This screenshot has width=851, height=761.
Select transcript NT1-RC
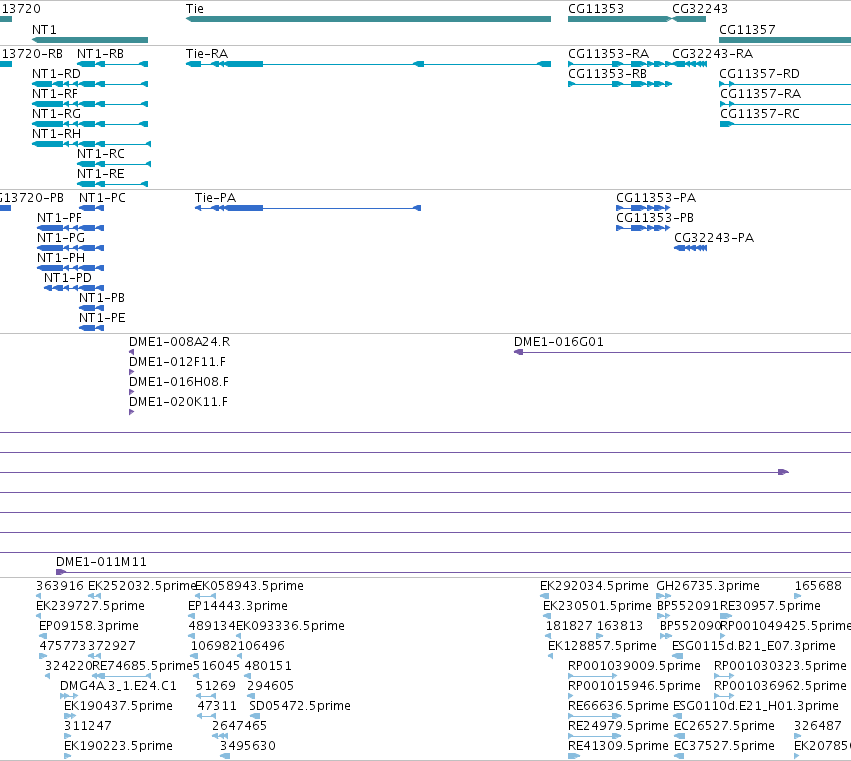(114, 164)
